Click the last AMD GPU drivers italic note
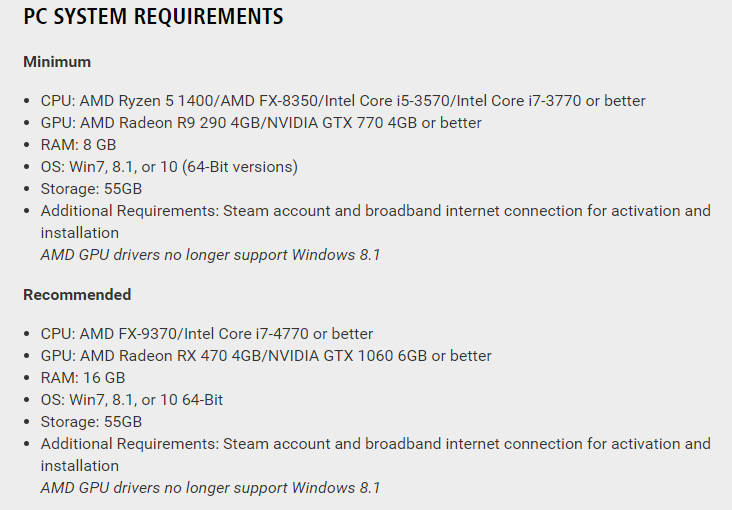Image resolution: width=732 pixels, height=510 pixels. click(211, 488)
